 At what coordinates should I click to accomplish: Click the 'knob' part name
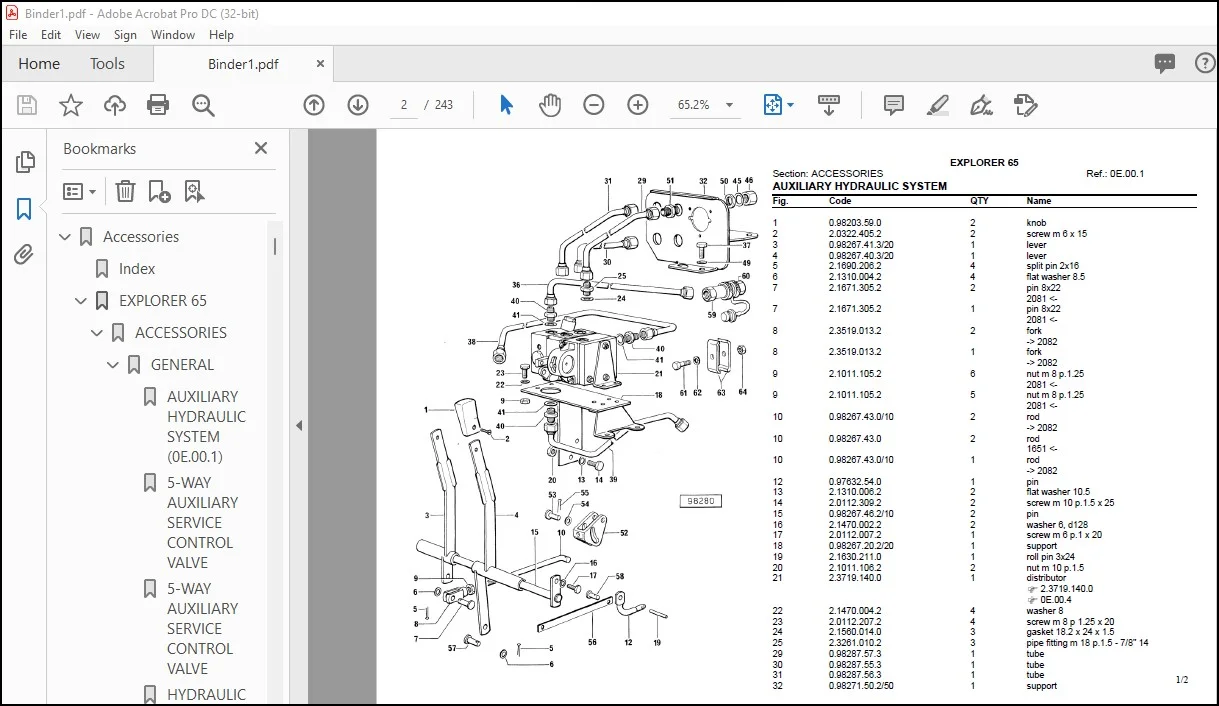[1036, 223]
